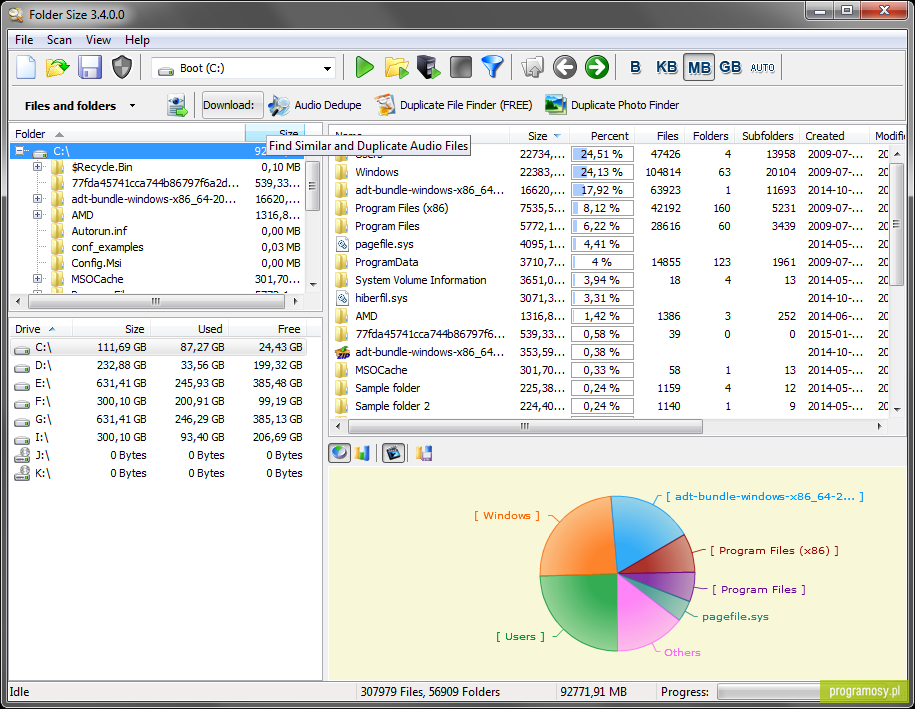Viewport: 915px width, 709px height.
Task: Navigate back with left arrow icon
Action: pos(564,68)
